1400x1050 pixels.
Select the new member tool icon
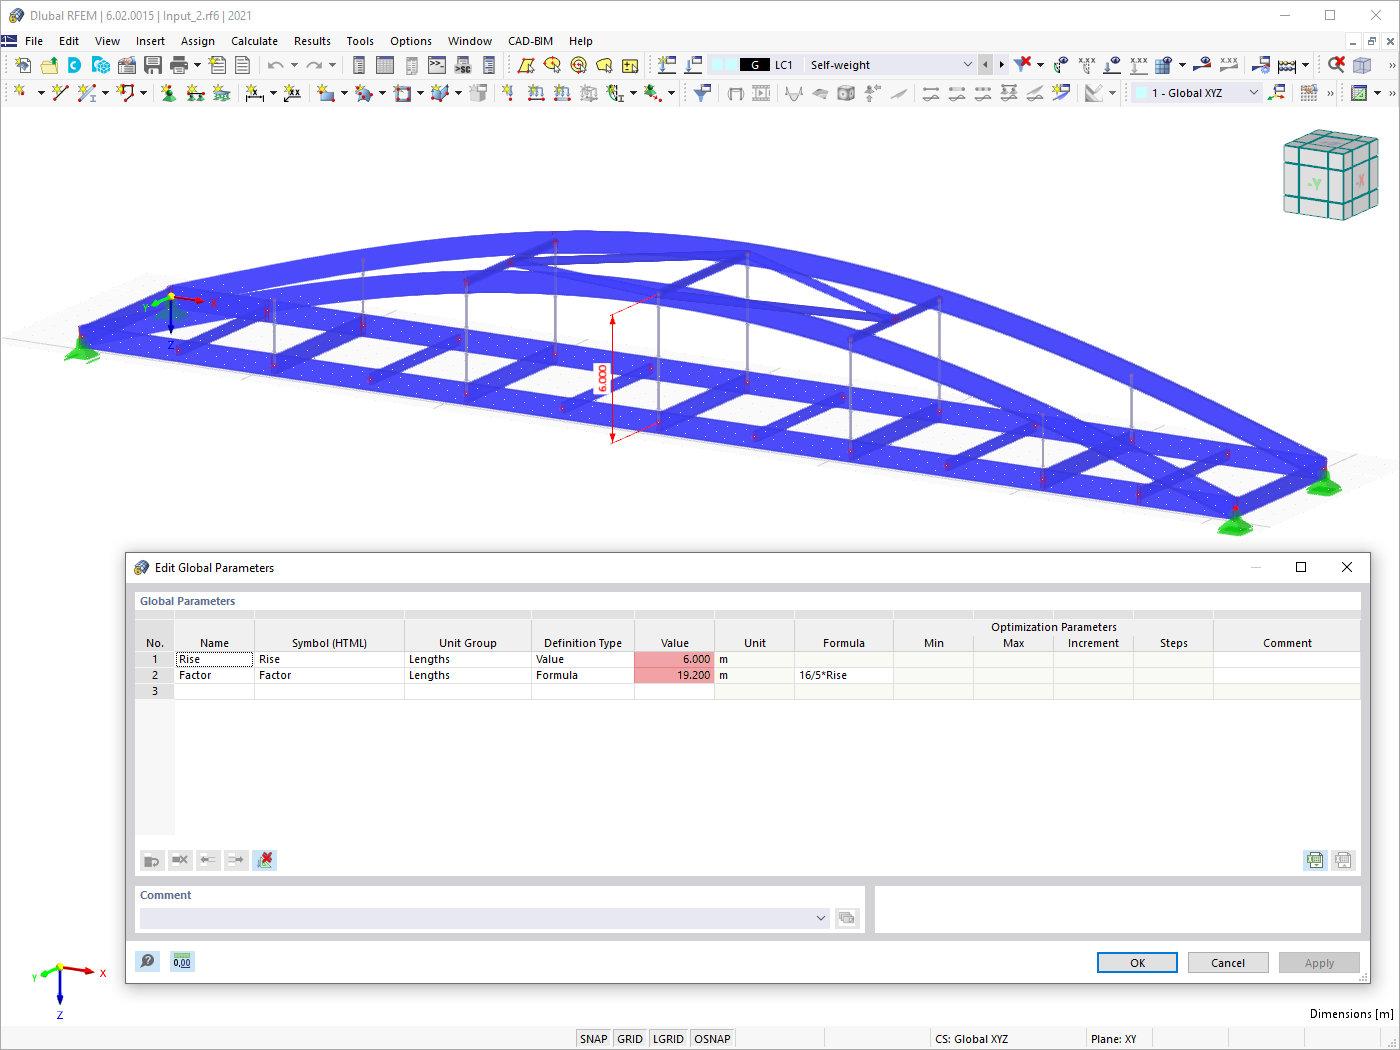[x=86, y=92]
